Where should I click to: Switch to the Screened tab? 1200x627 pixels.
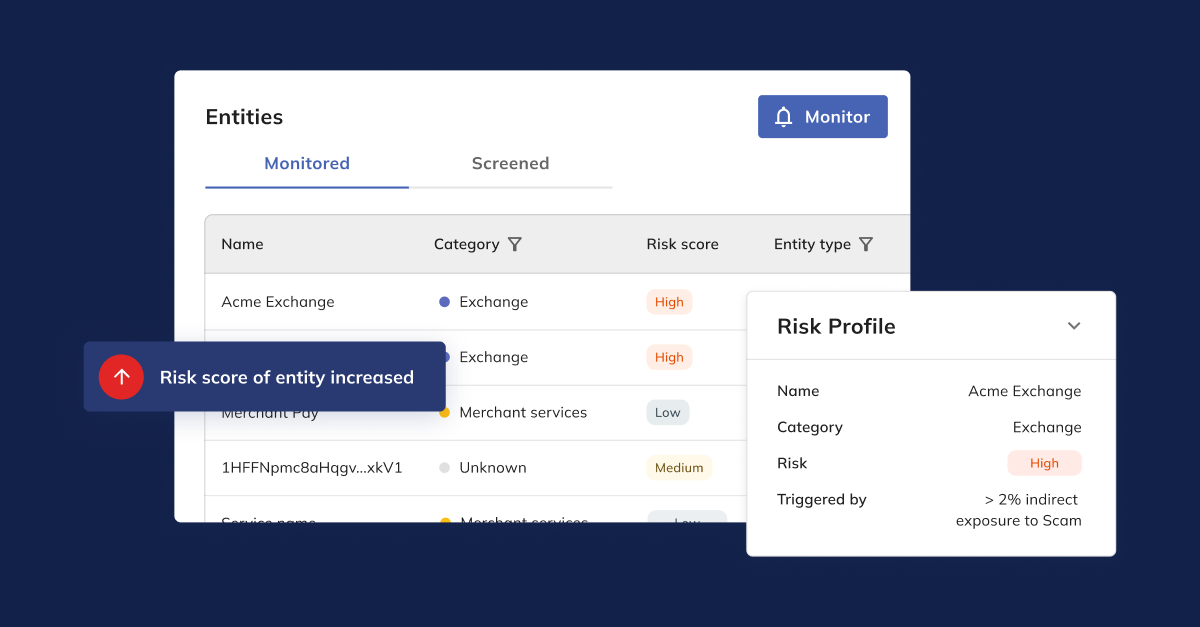click(510, 163)
